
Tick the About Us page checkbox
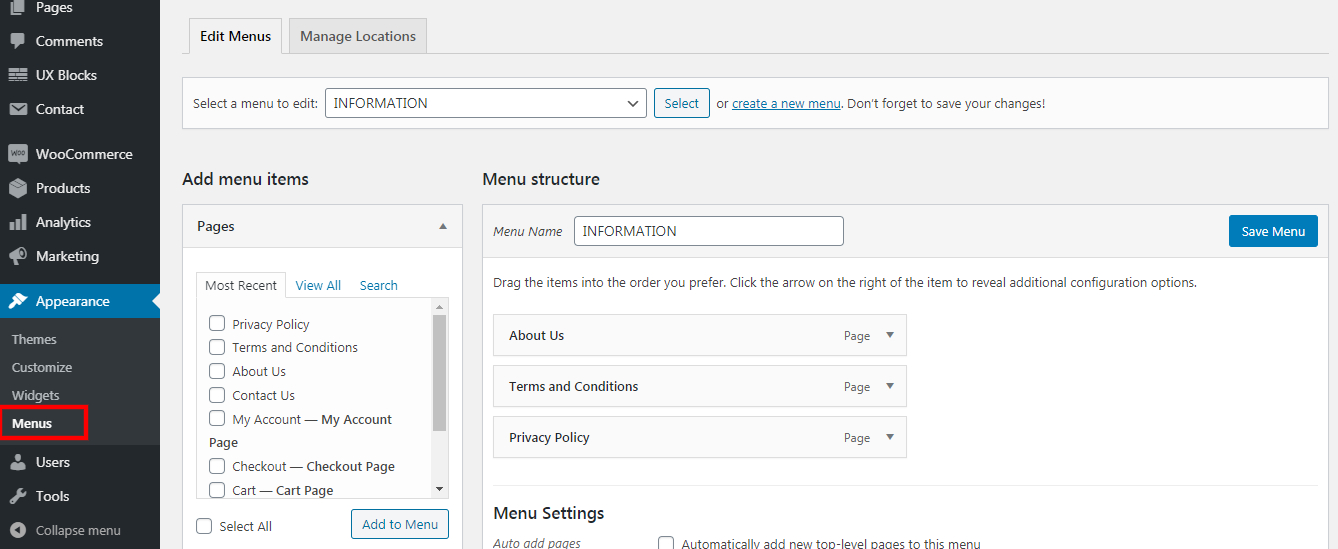216,371
